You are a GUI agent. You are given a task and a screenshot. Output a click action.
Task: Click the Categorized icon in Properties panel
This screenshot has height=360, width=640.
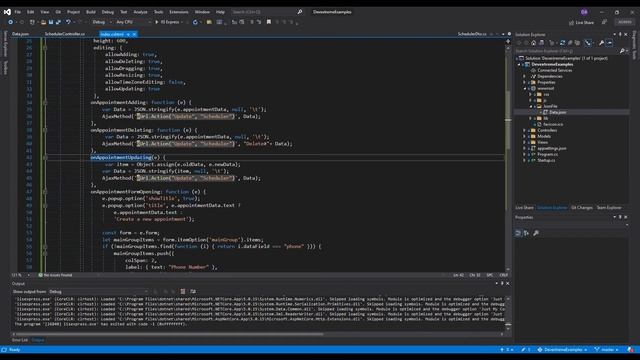[x=518, y=233]
